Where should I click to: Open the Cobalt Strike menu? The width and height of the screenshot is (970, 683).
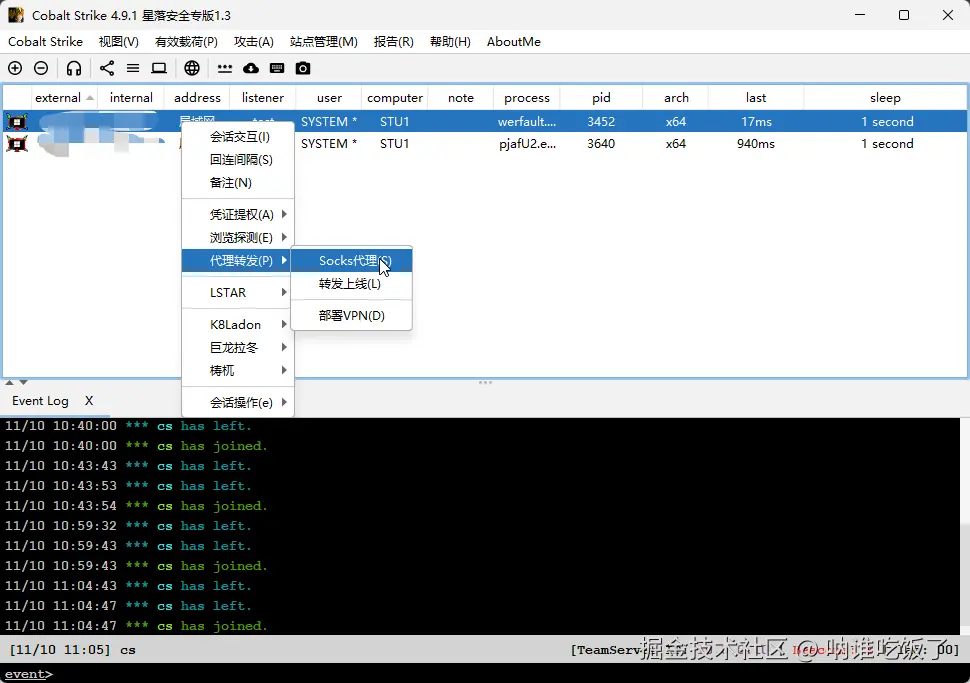(x=45, y=41)
